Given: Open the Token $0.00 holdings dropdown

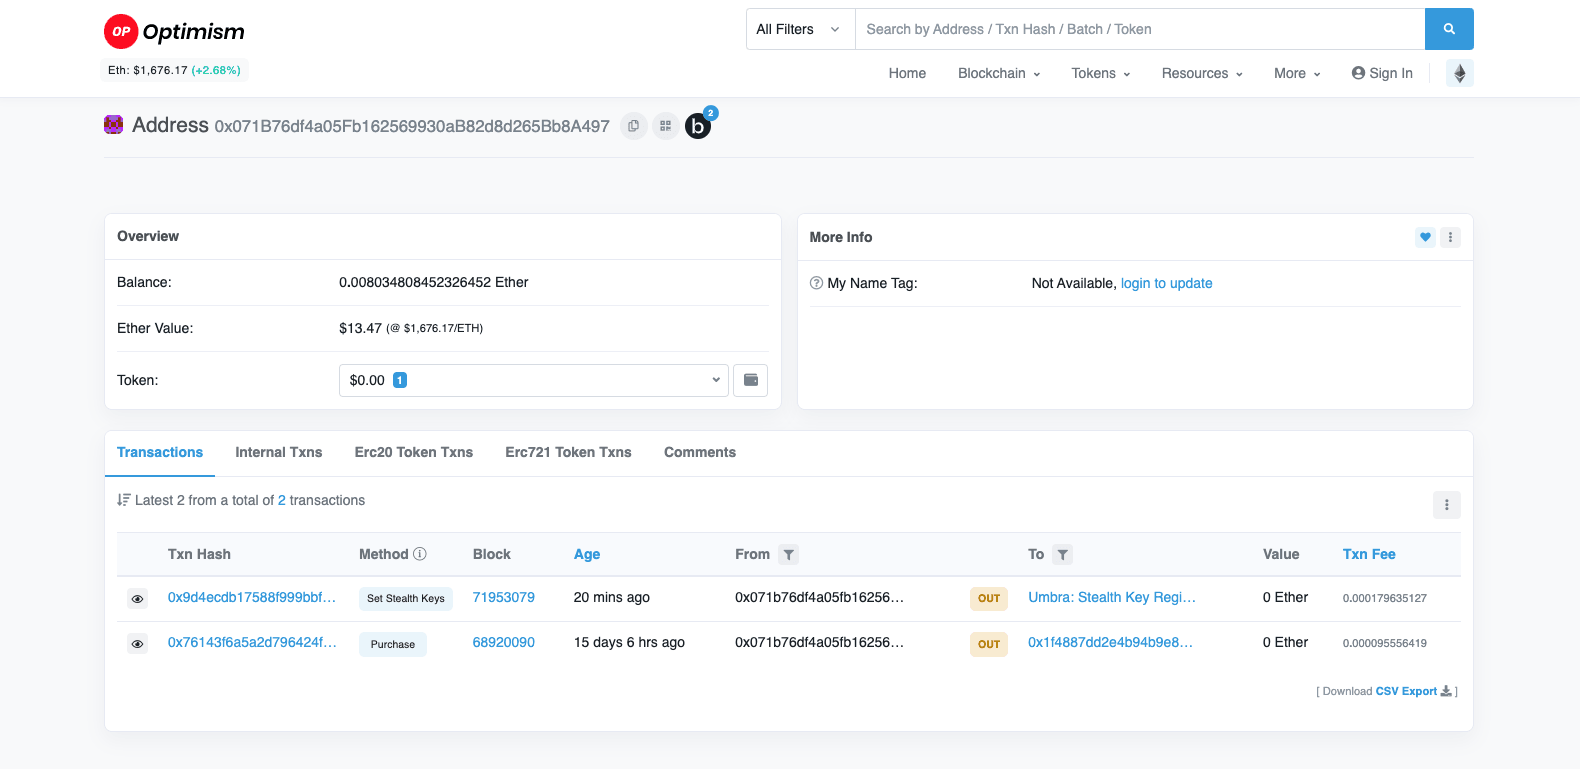Looking at the screenshot, I should [x=534, y=380].
